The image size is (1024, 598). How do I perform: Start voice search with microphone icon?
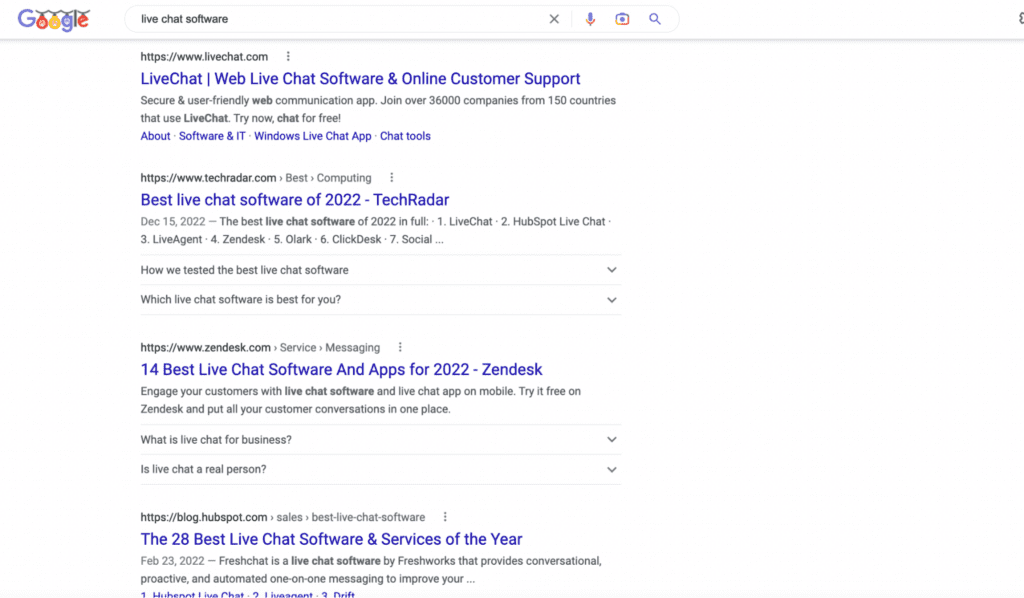590,19
